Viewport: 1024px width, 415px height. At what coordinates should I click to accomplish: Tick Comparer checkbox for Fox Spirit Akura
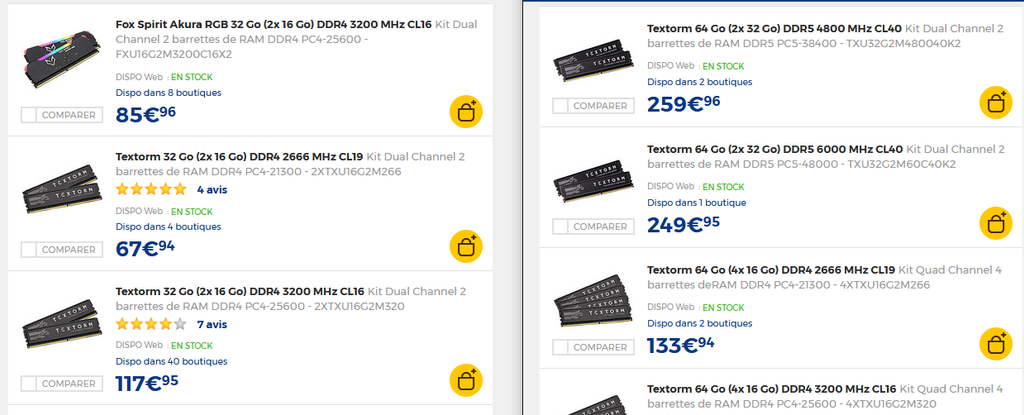coord(29,115)
